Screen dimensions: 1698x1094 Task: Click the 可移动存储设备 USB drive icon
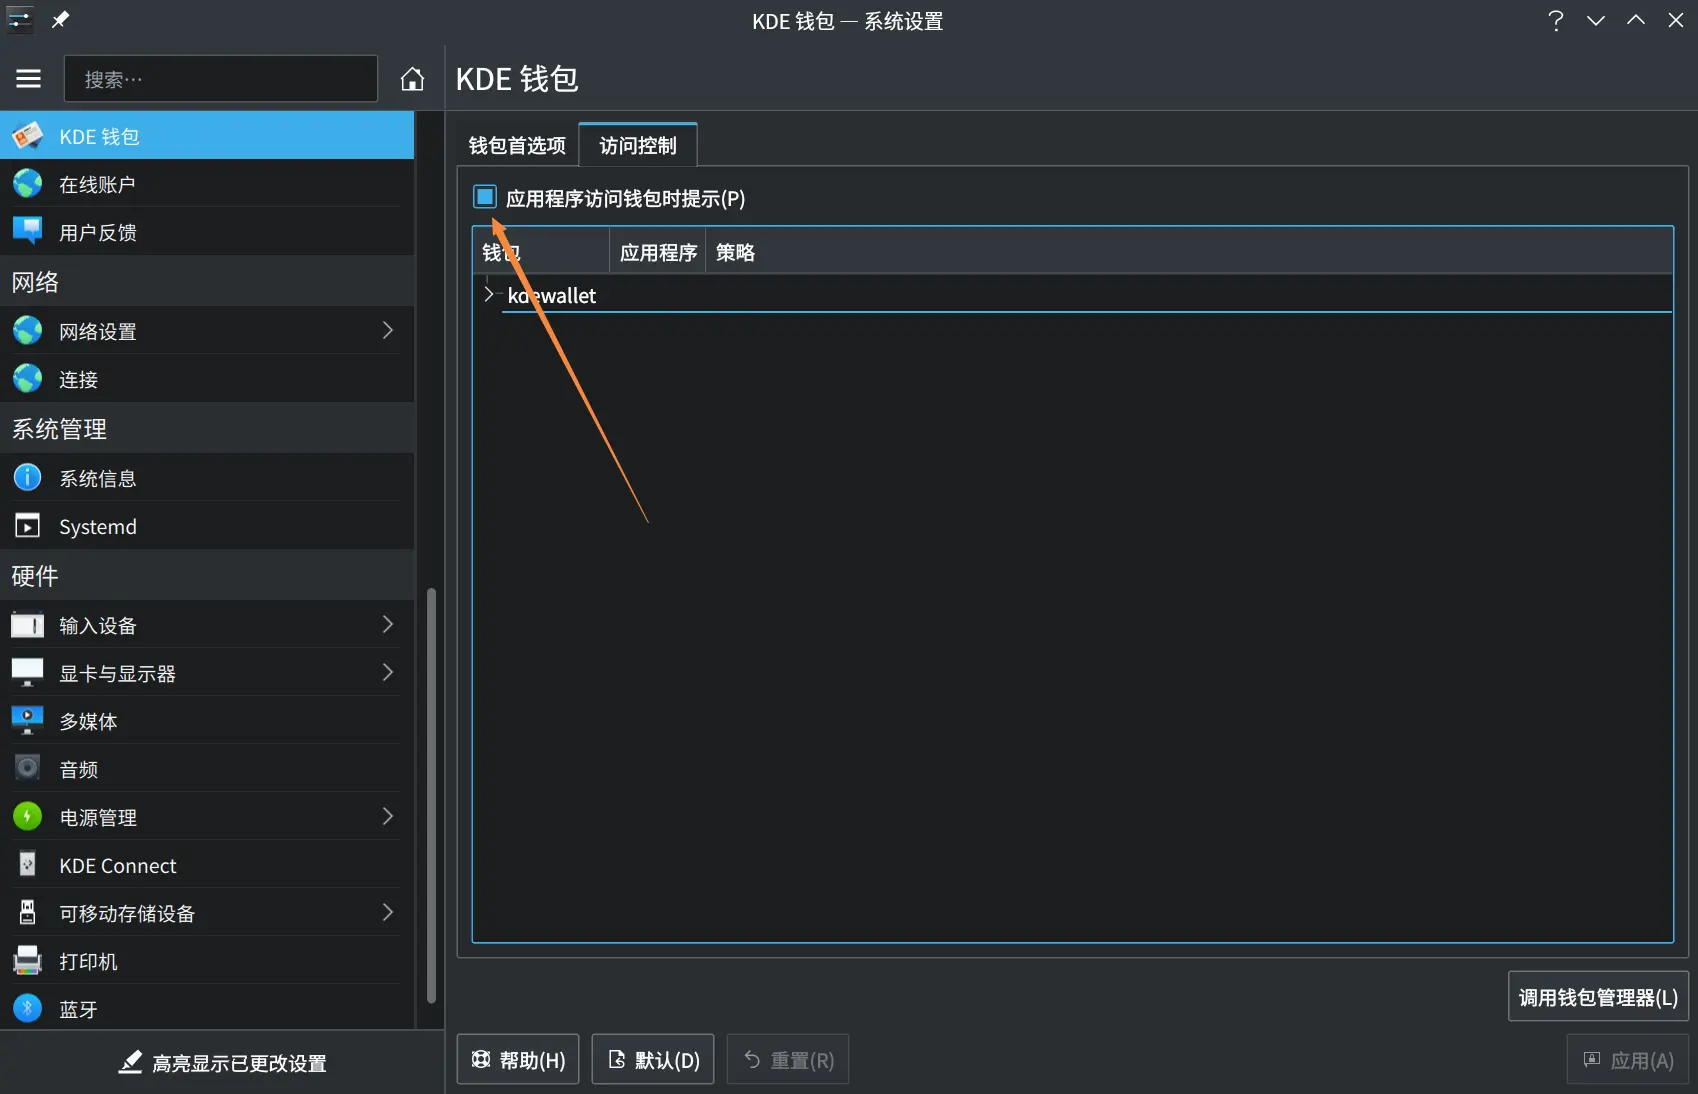pos(28,912)
